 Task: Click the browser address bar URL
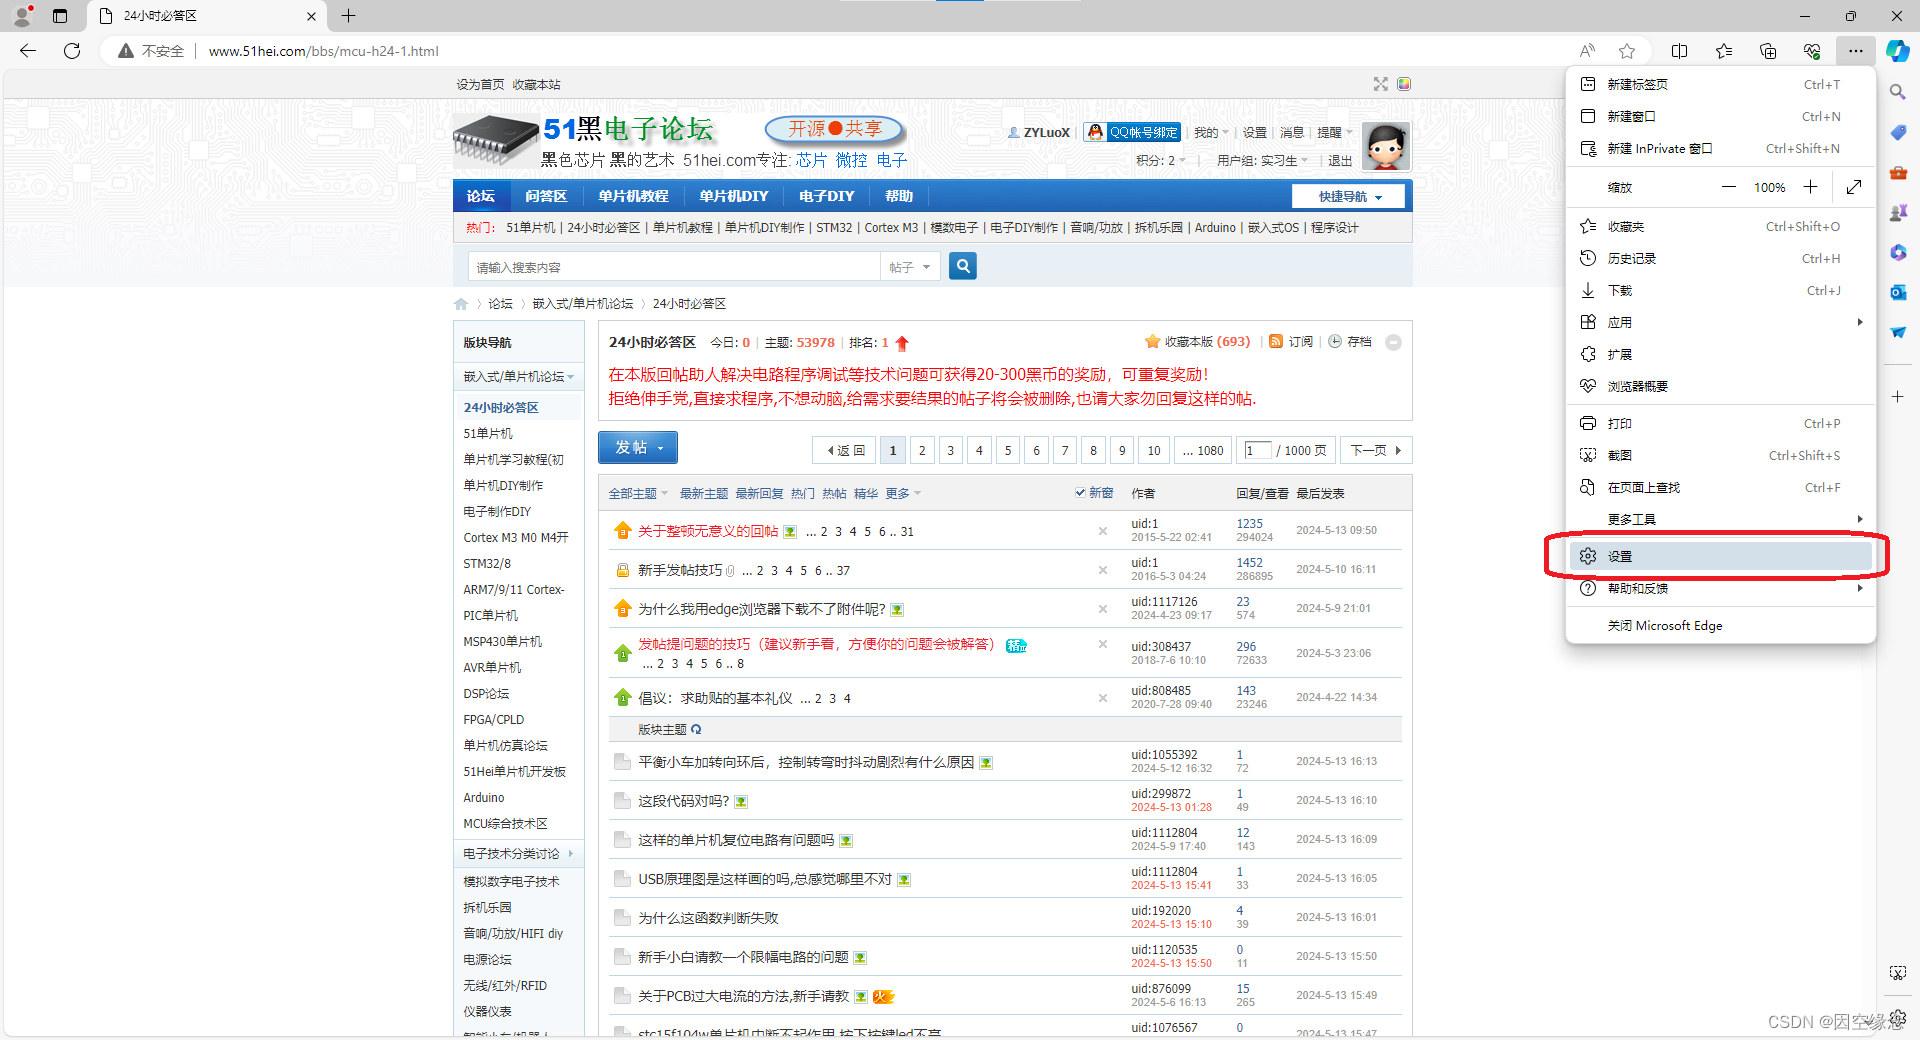(323, 51)
